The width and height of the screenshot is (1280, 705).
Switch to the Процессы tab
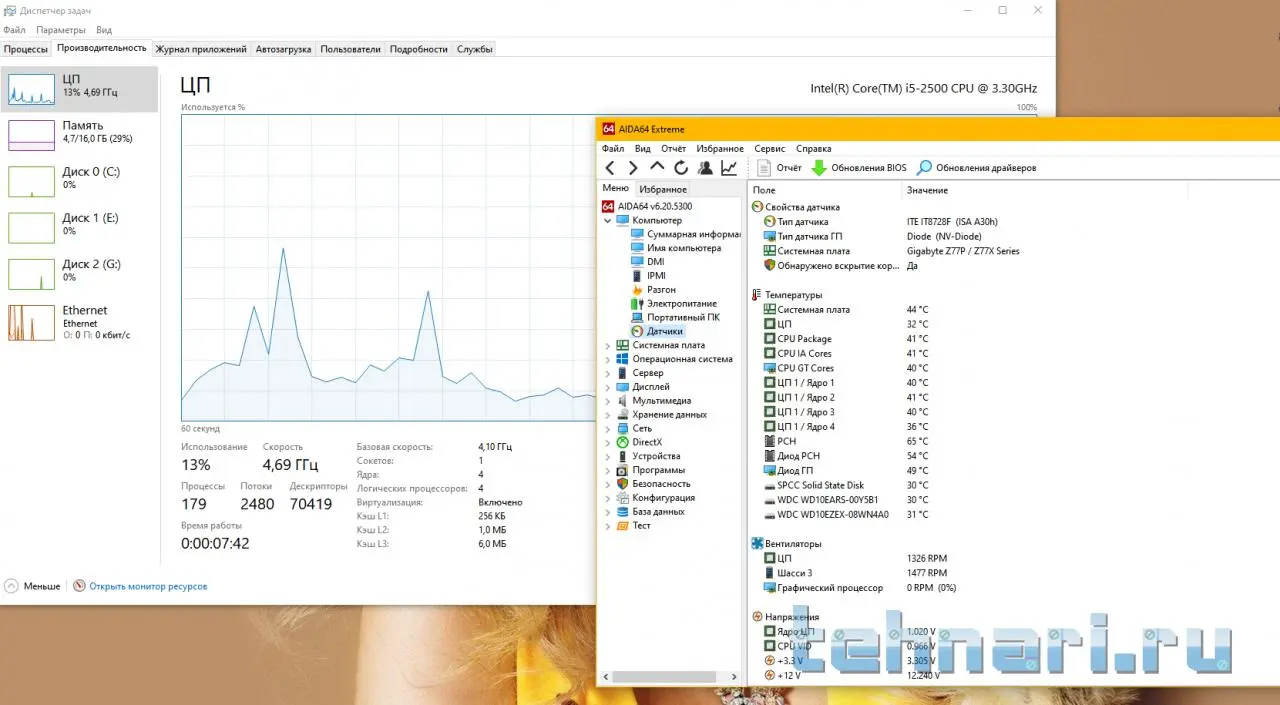coord(26,49)
